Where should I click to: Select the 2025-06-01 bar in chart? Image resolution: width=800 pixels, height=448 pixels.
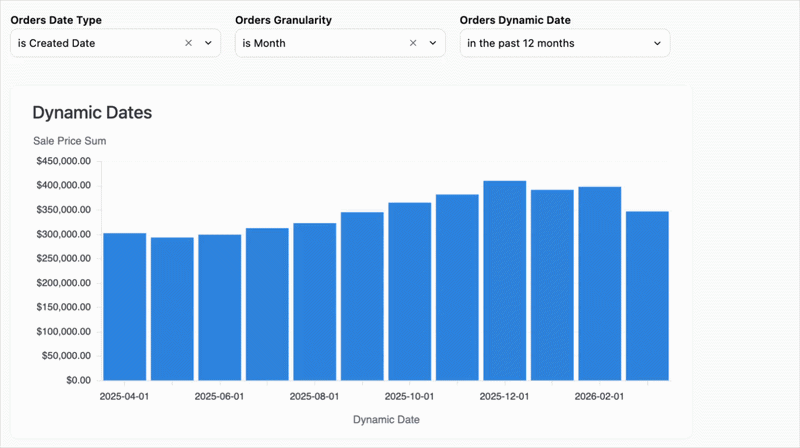220,307
